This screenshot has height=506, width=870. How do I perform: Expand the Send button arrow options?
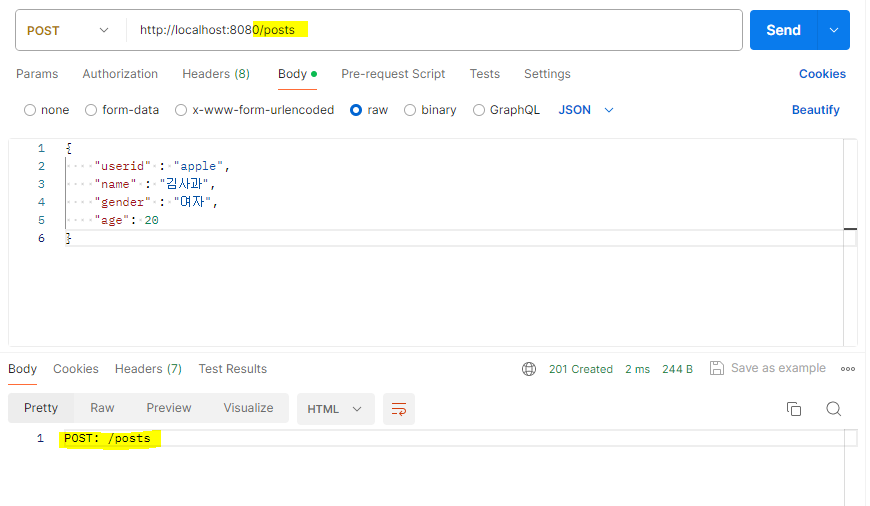pyautogui.click(x=833, y=30)
